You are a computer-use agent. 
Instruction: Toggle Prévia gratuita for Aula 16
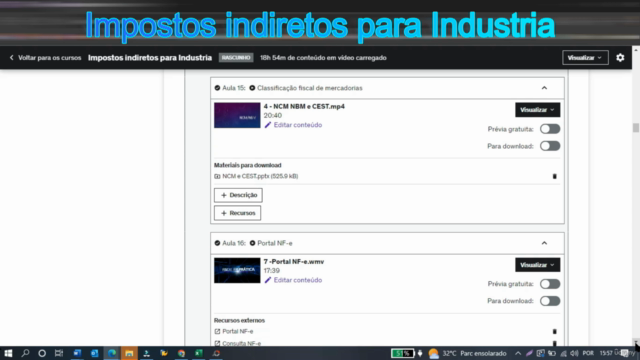coord(550,284)
